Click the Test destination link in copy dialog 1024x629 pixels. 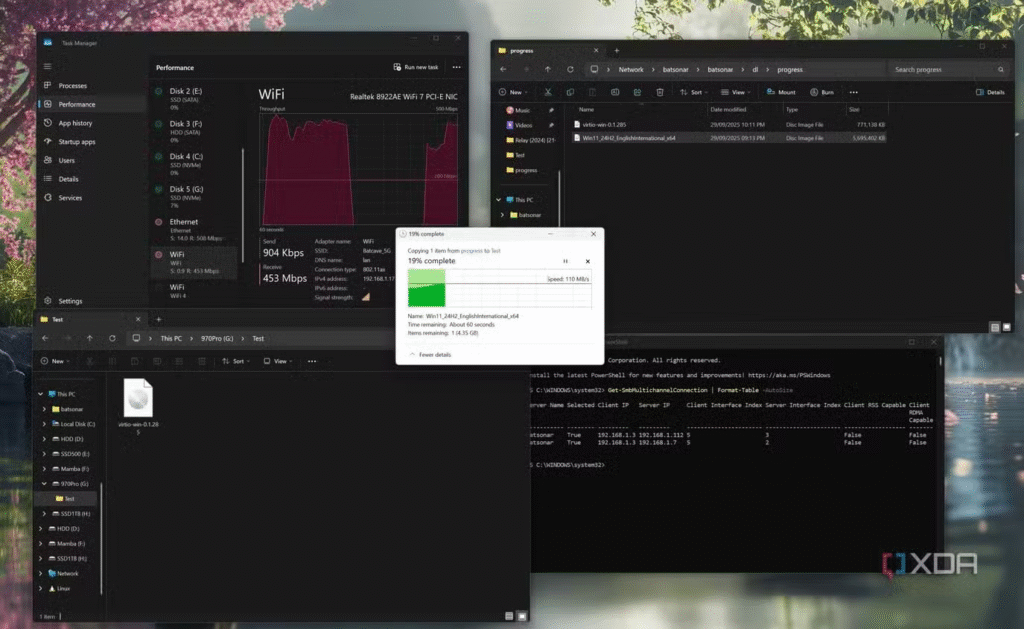tap(495, 251)
